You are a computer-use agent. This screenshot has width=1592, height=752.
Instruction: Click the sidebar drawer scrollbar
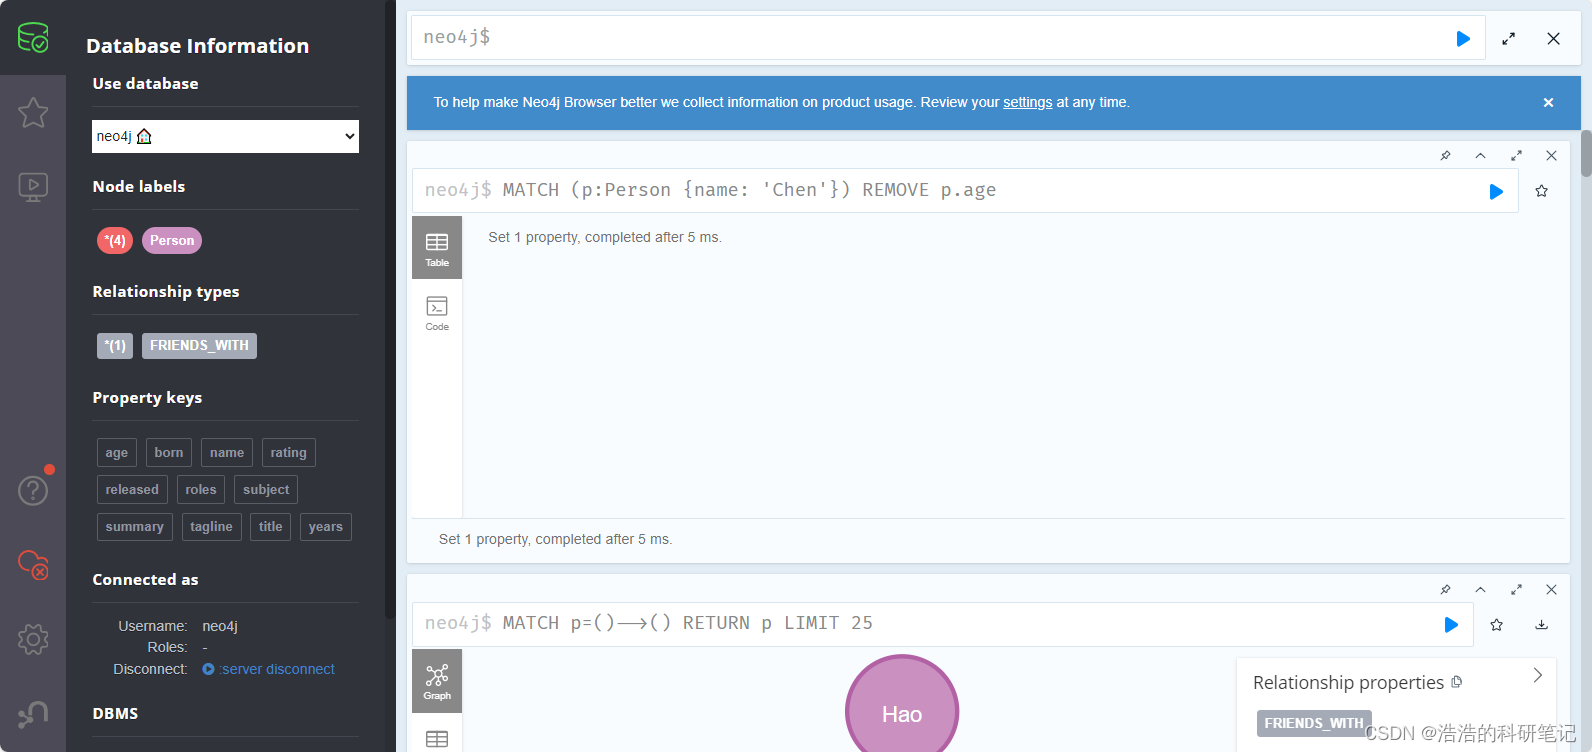(x=390, y=309)
